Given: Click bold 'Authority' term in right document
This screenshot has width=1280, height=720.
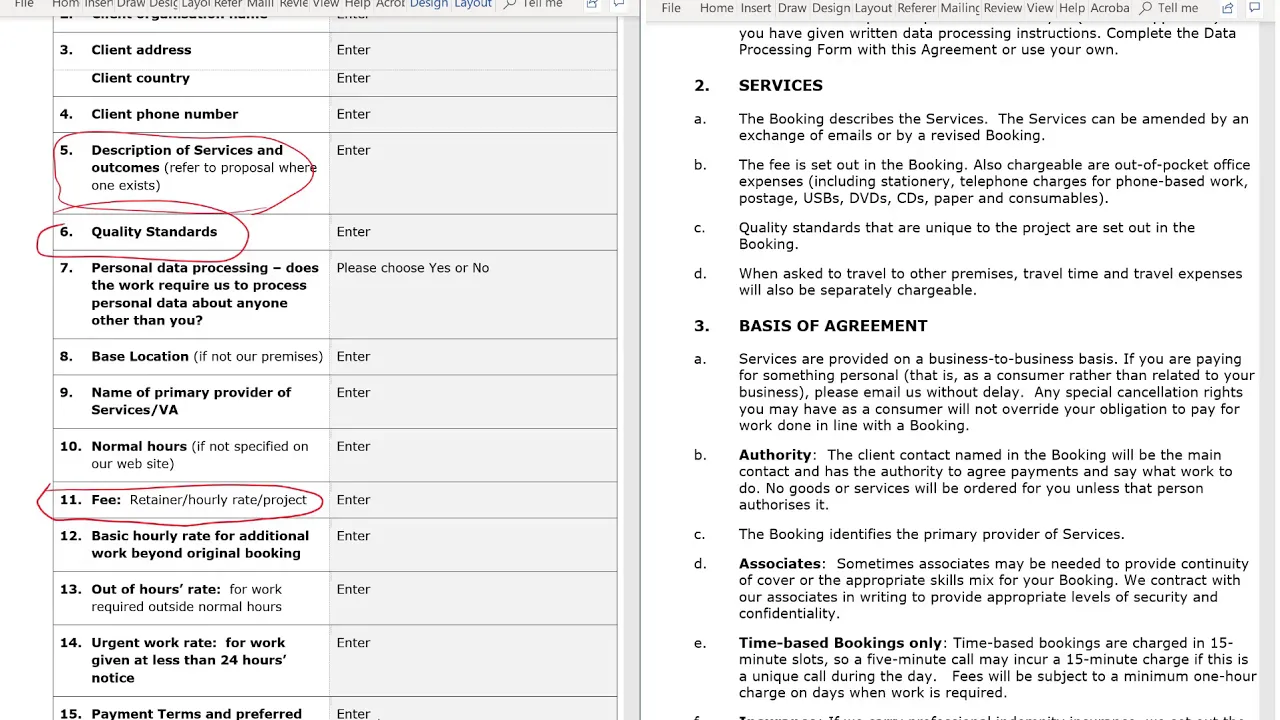Looking at the screenshot, I should (775, 455).
